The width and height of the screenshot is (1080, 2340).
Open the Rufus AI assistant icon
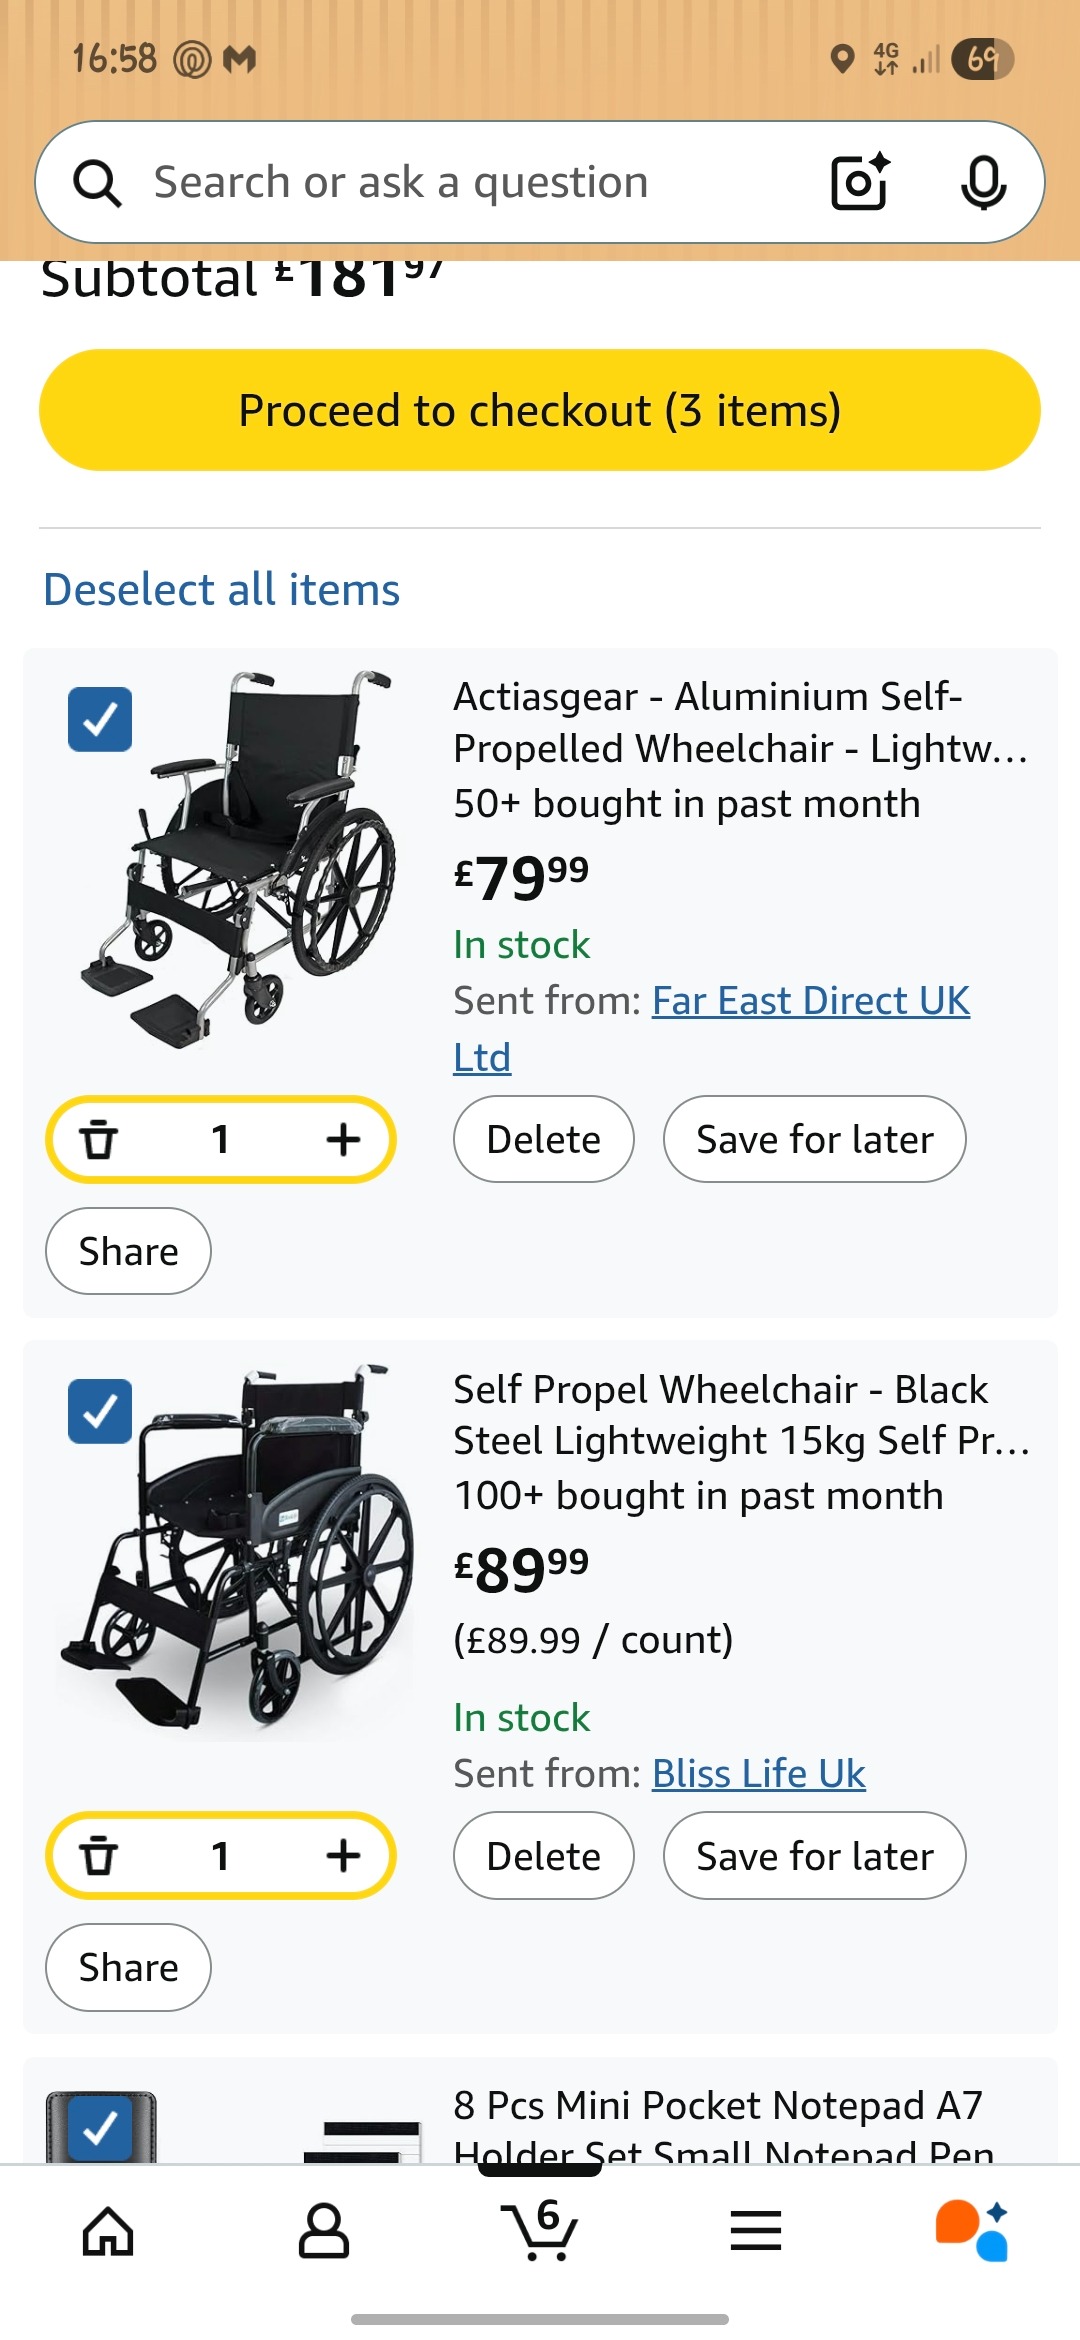[x=972, y=2231]
